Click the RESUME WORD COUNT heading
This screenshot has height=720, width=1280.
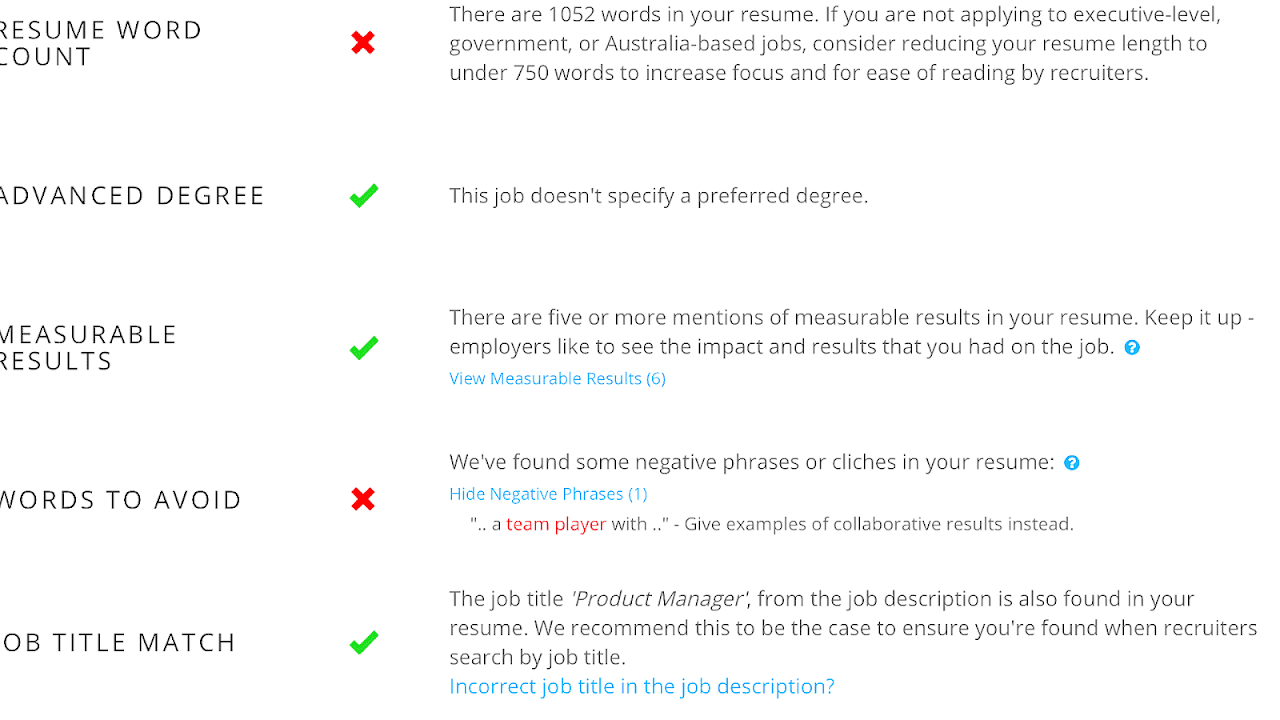[x=100, y=43]
